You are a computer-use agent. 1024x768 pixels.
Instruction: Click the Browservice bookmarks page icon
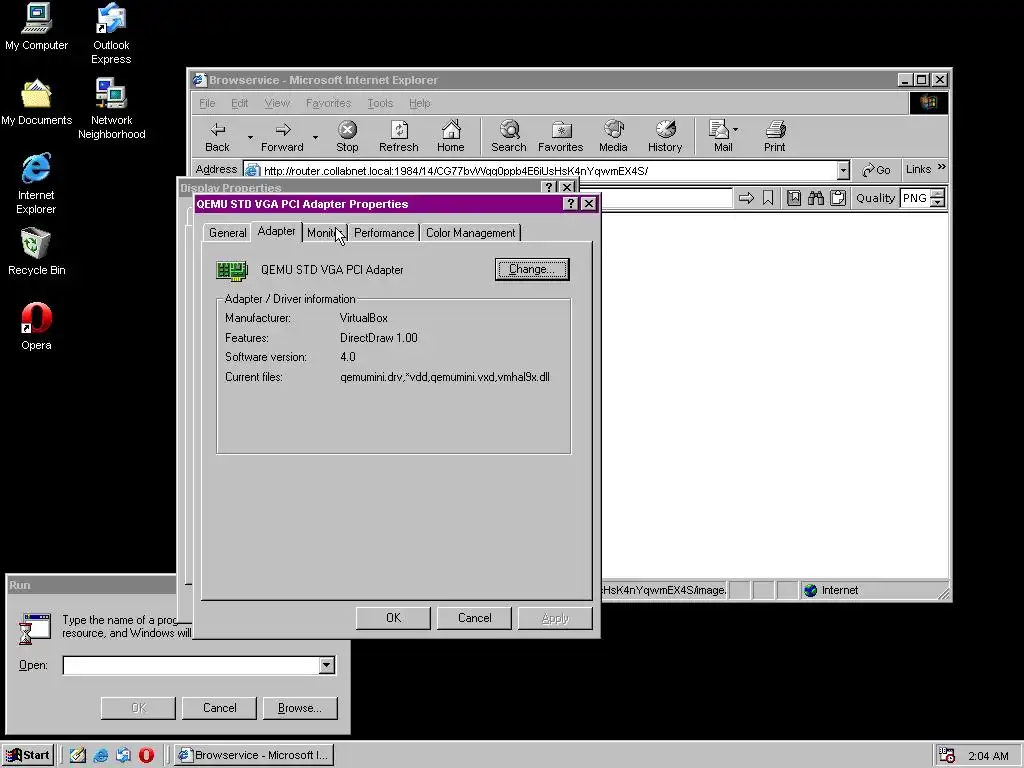(x=793, y=198)
